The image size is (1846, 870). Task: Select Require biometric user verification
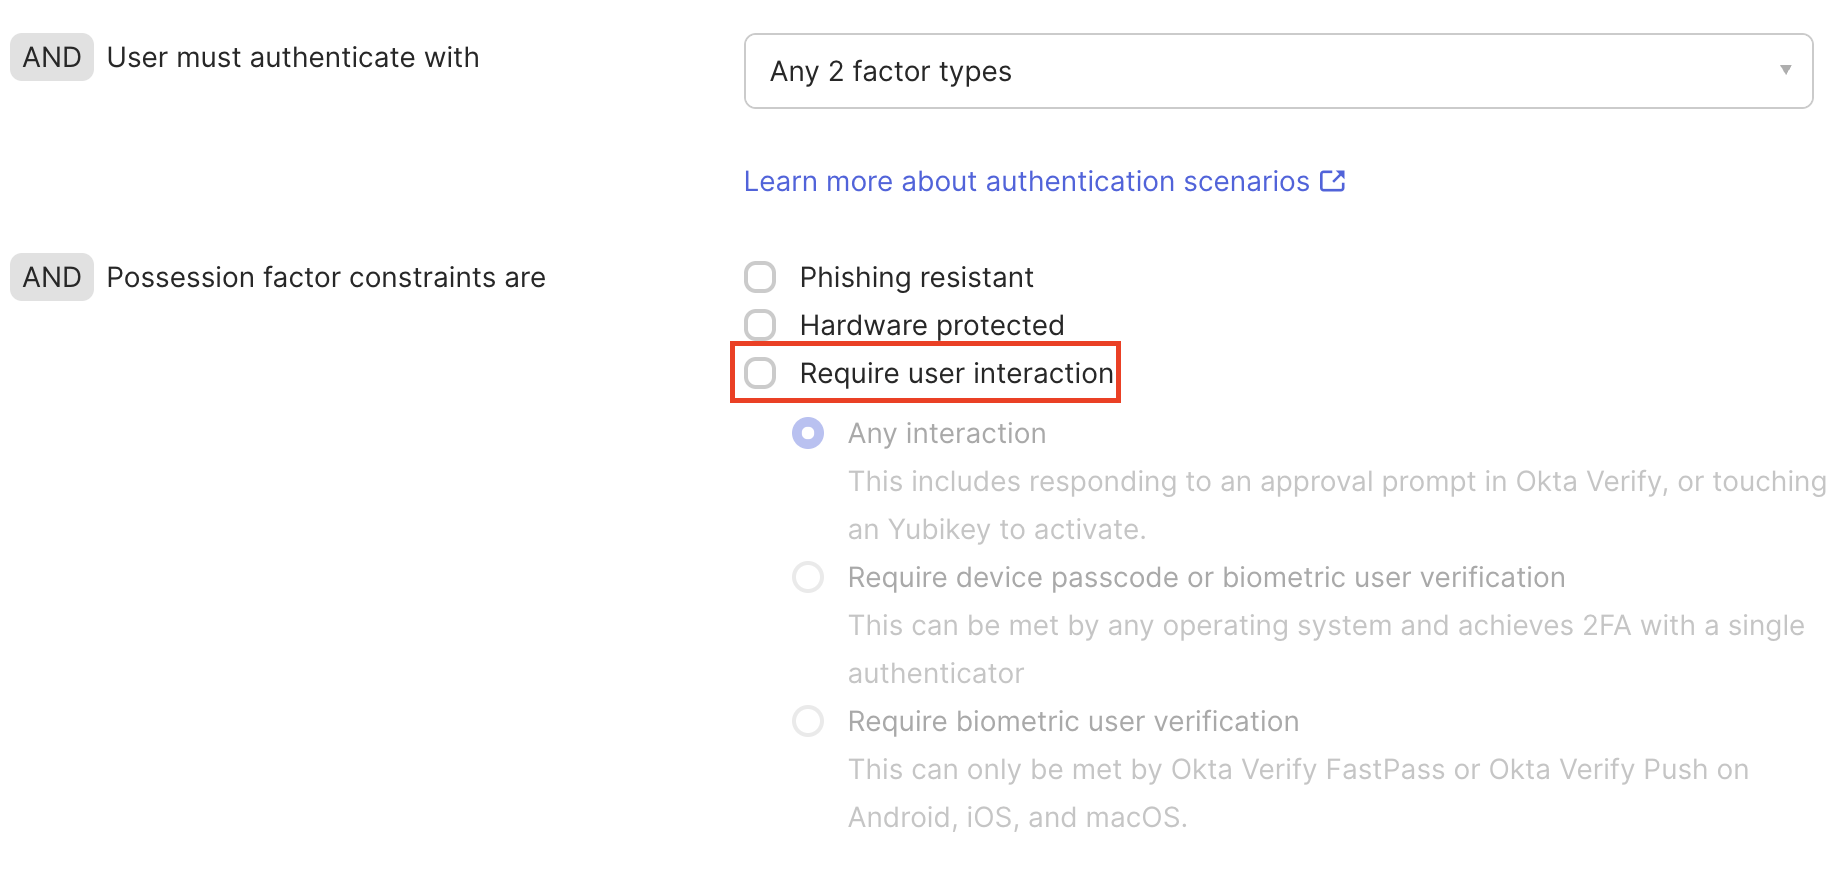[808, 721]
